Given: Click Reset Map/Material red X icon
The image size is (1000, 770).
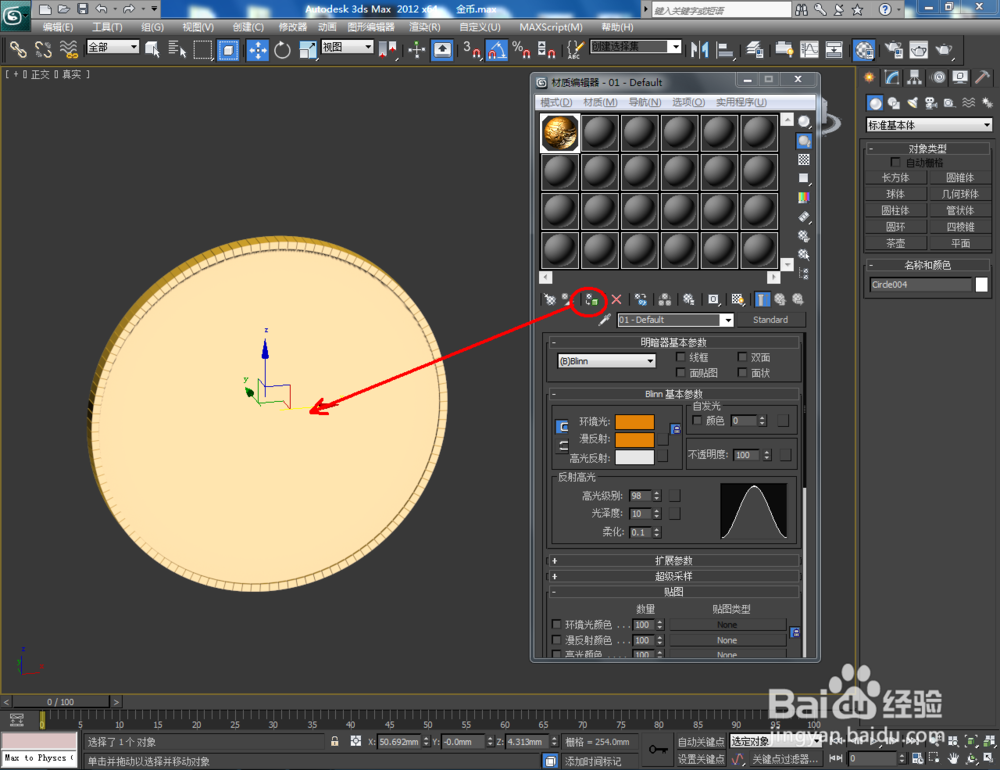Looking at the screenshot, I should coord(616,299).
